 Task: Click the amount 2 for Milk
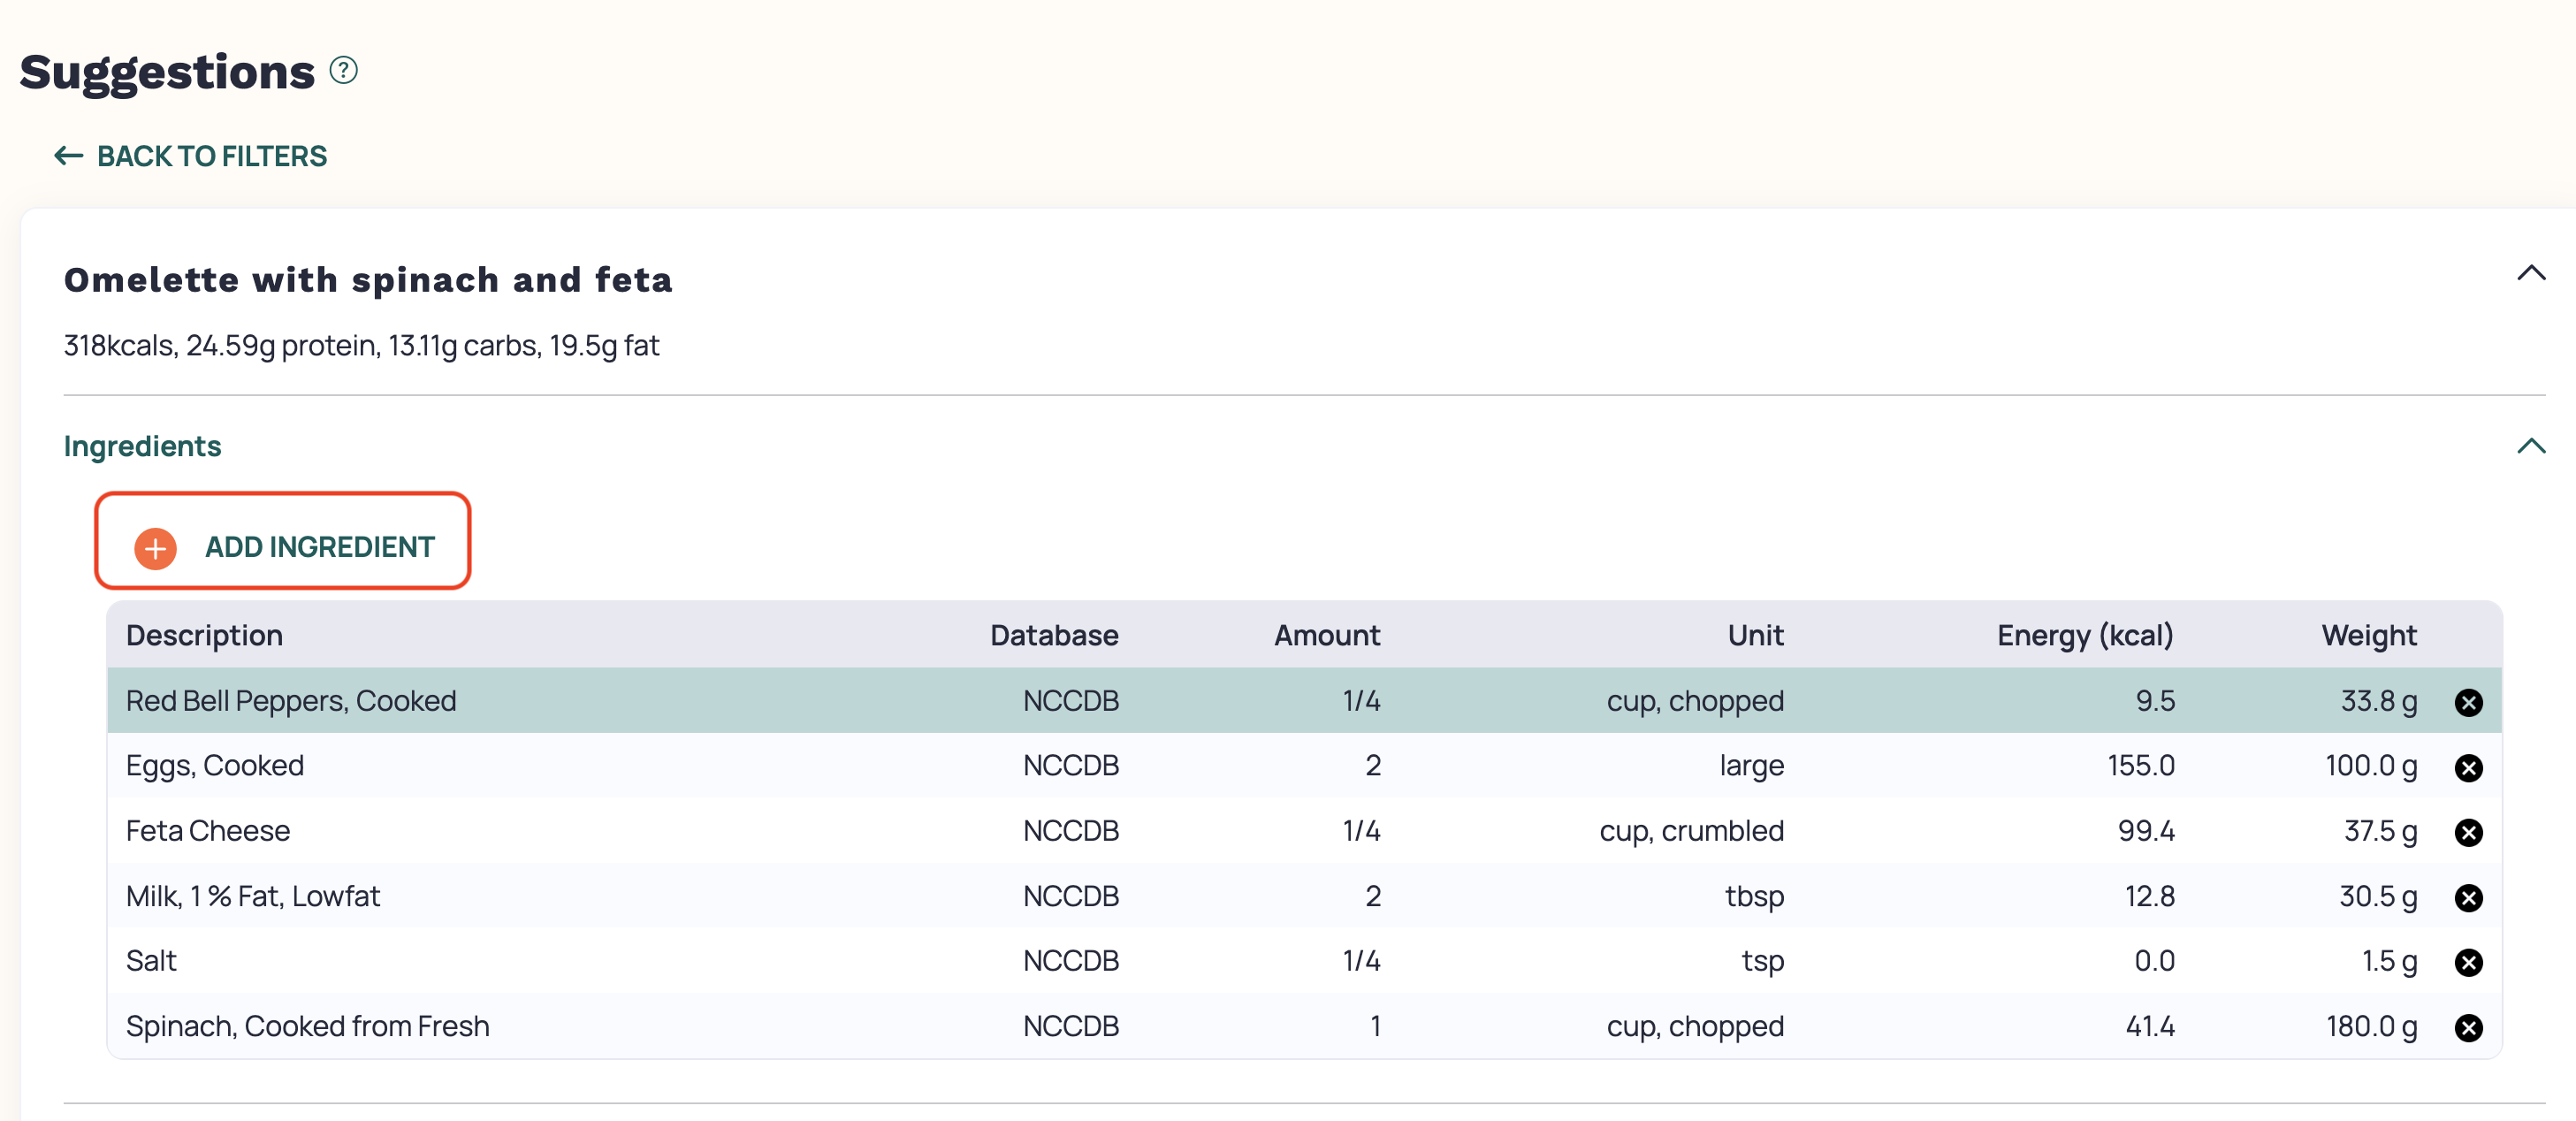pyautogui.click(x=1373, y=896)
